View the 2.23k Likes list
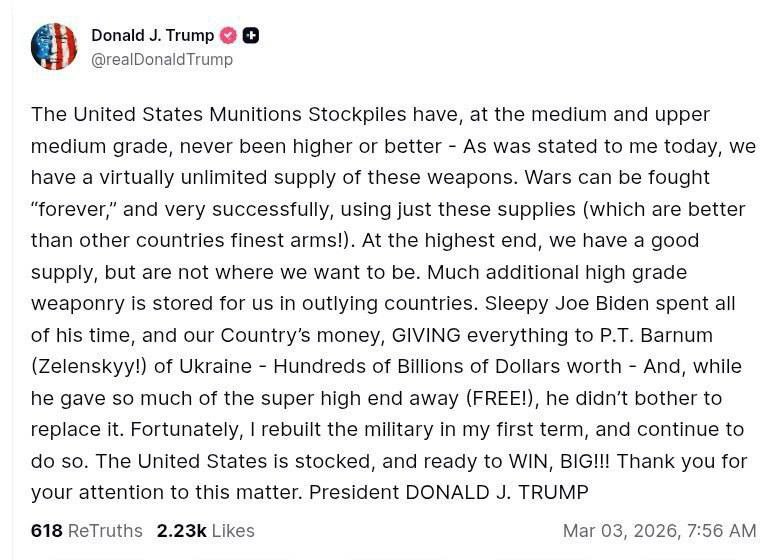Screen dimensions: 771x560 click(205, 530)
